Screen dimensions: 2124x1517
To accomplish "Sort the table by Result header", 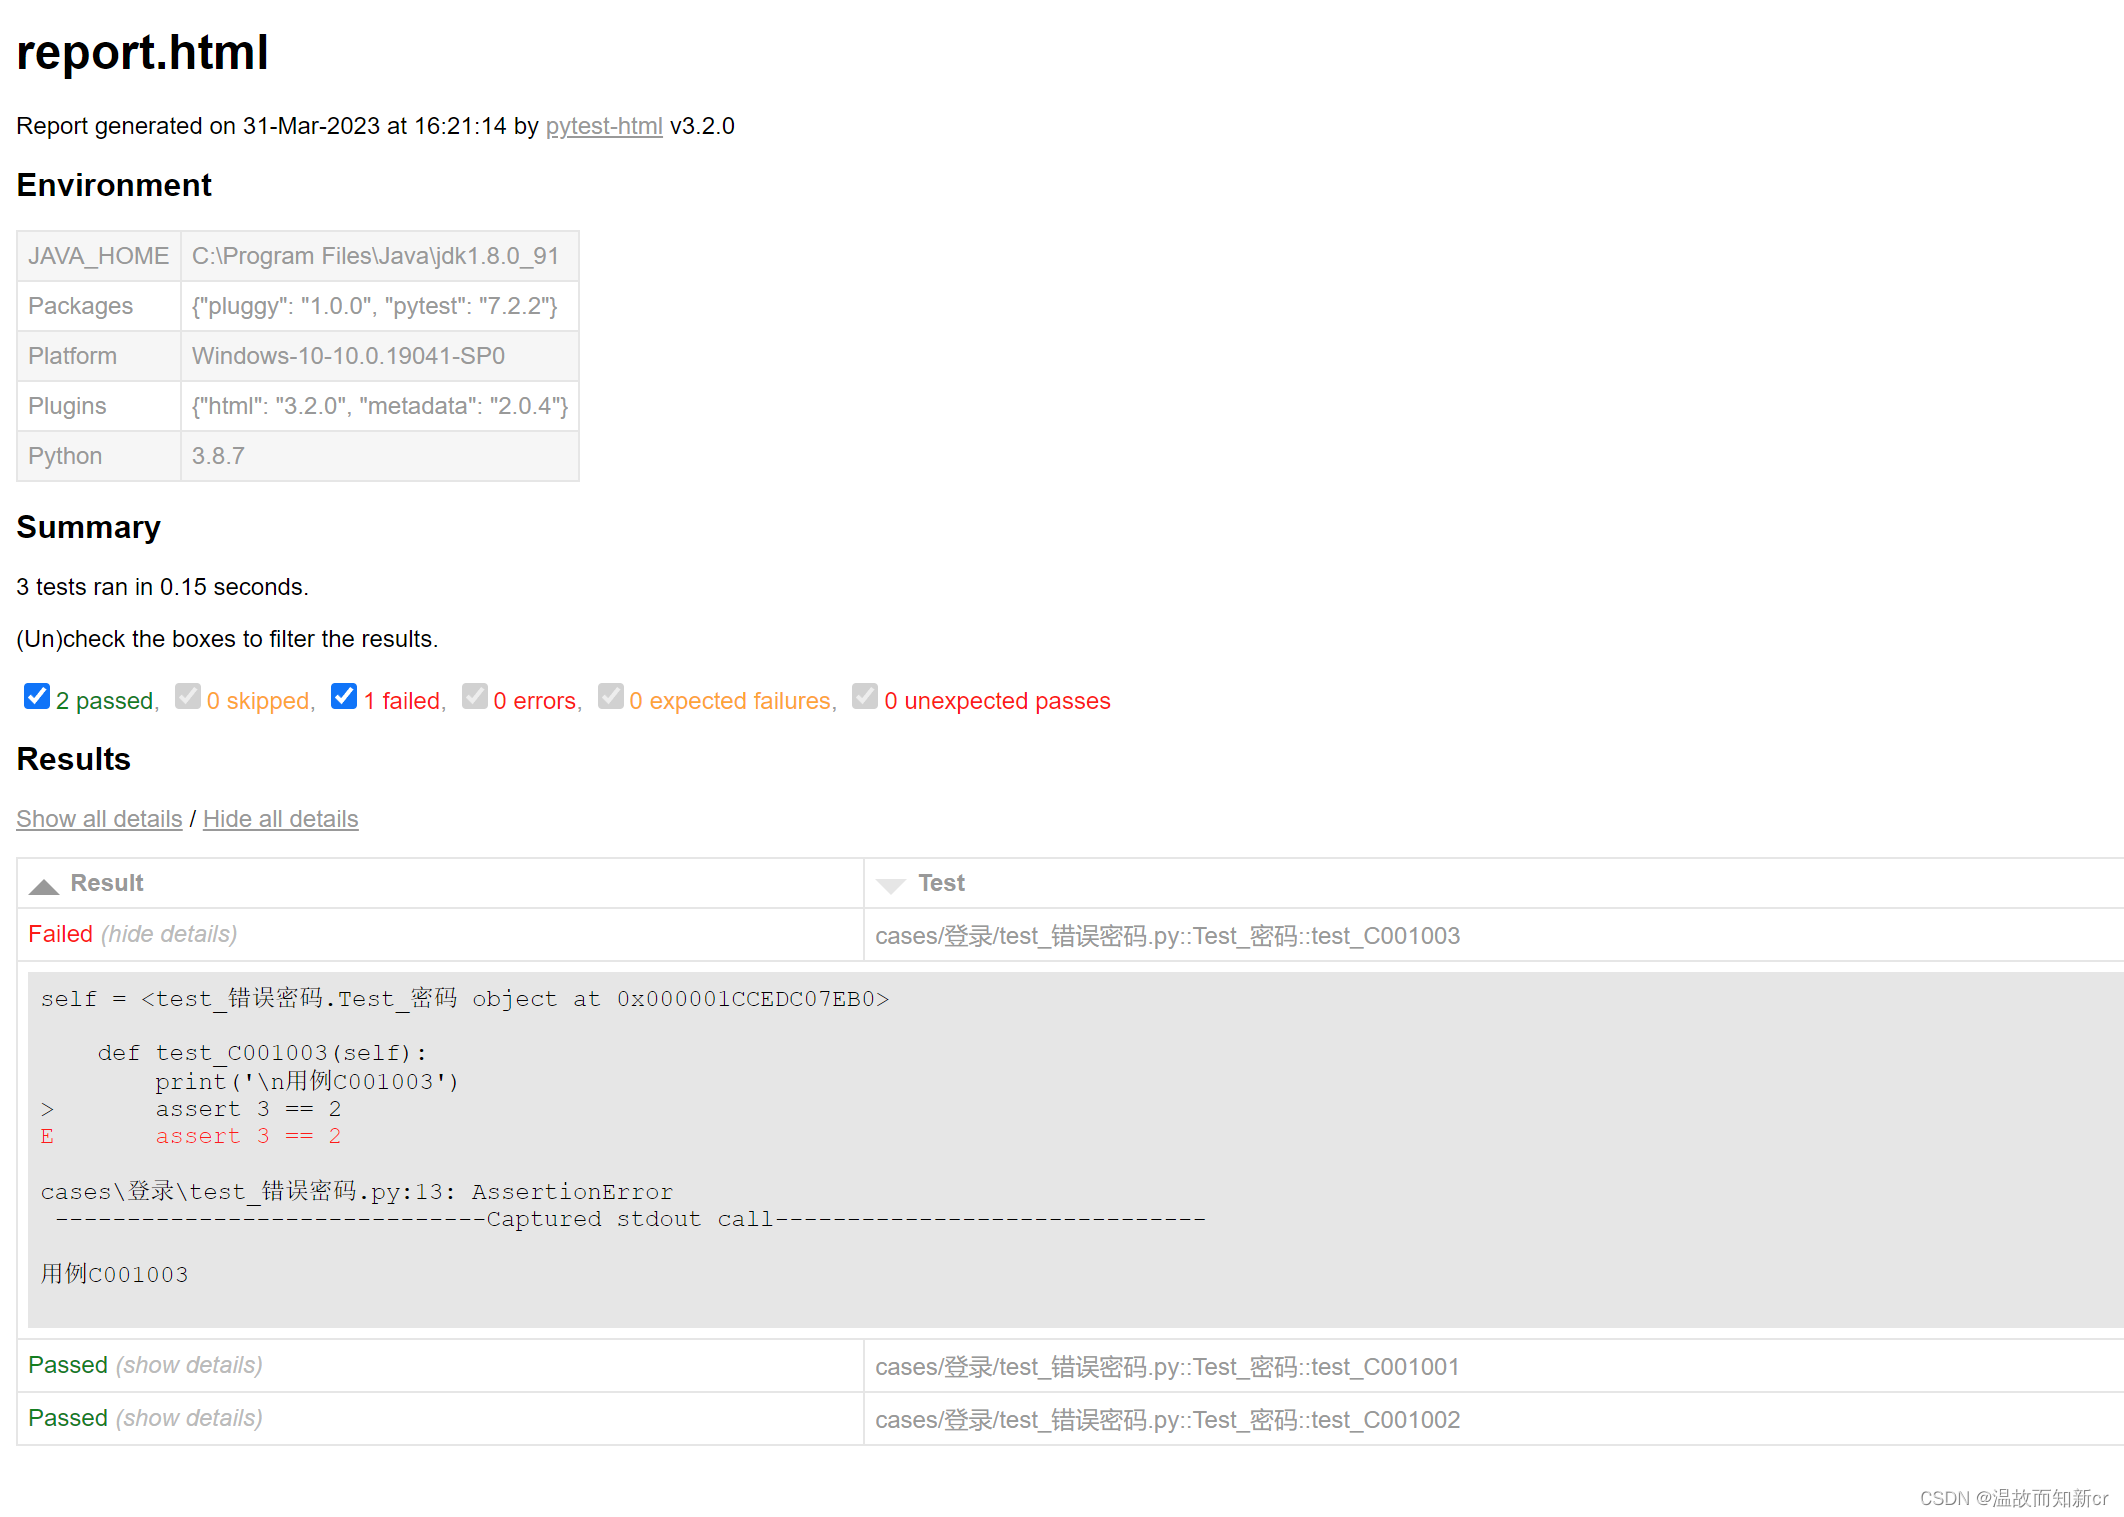I will click(107, 883).
